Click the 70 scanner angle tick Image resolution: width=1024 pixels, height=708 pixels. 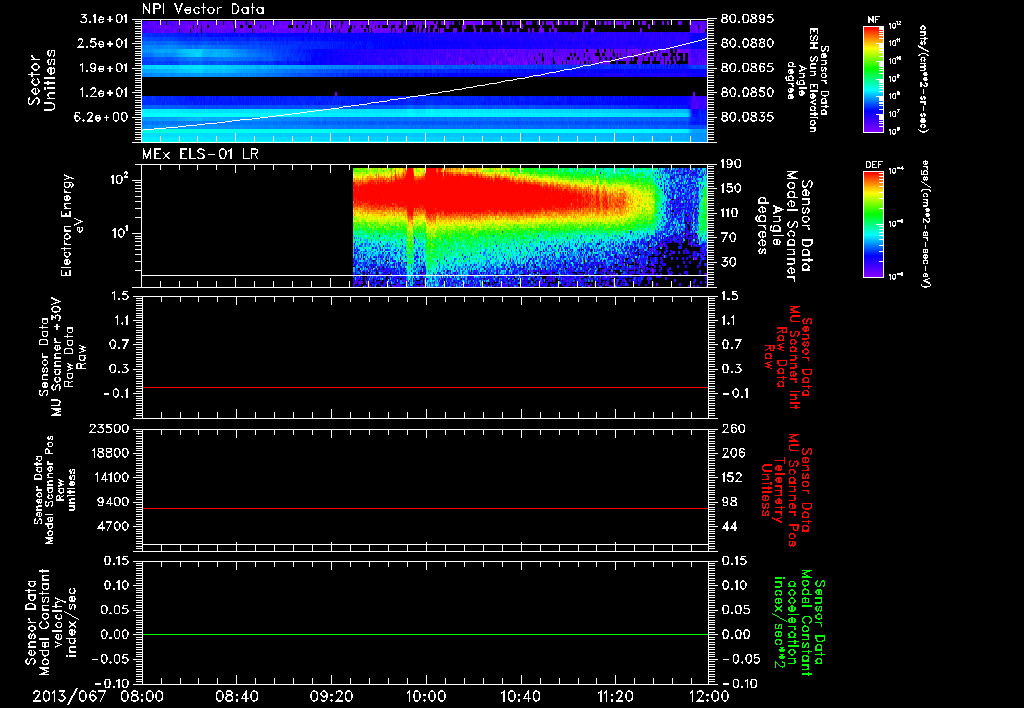729,238
